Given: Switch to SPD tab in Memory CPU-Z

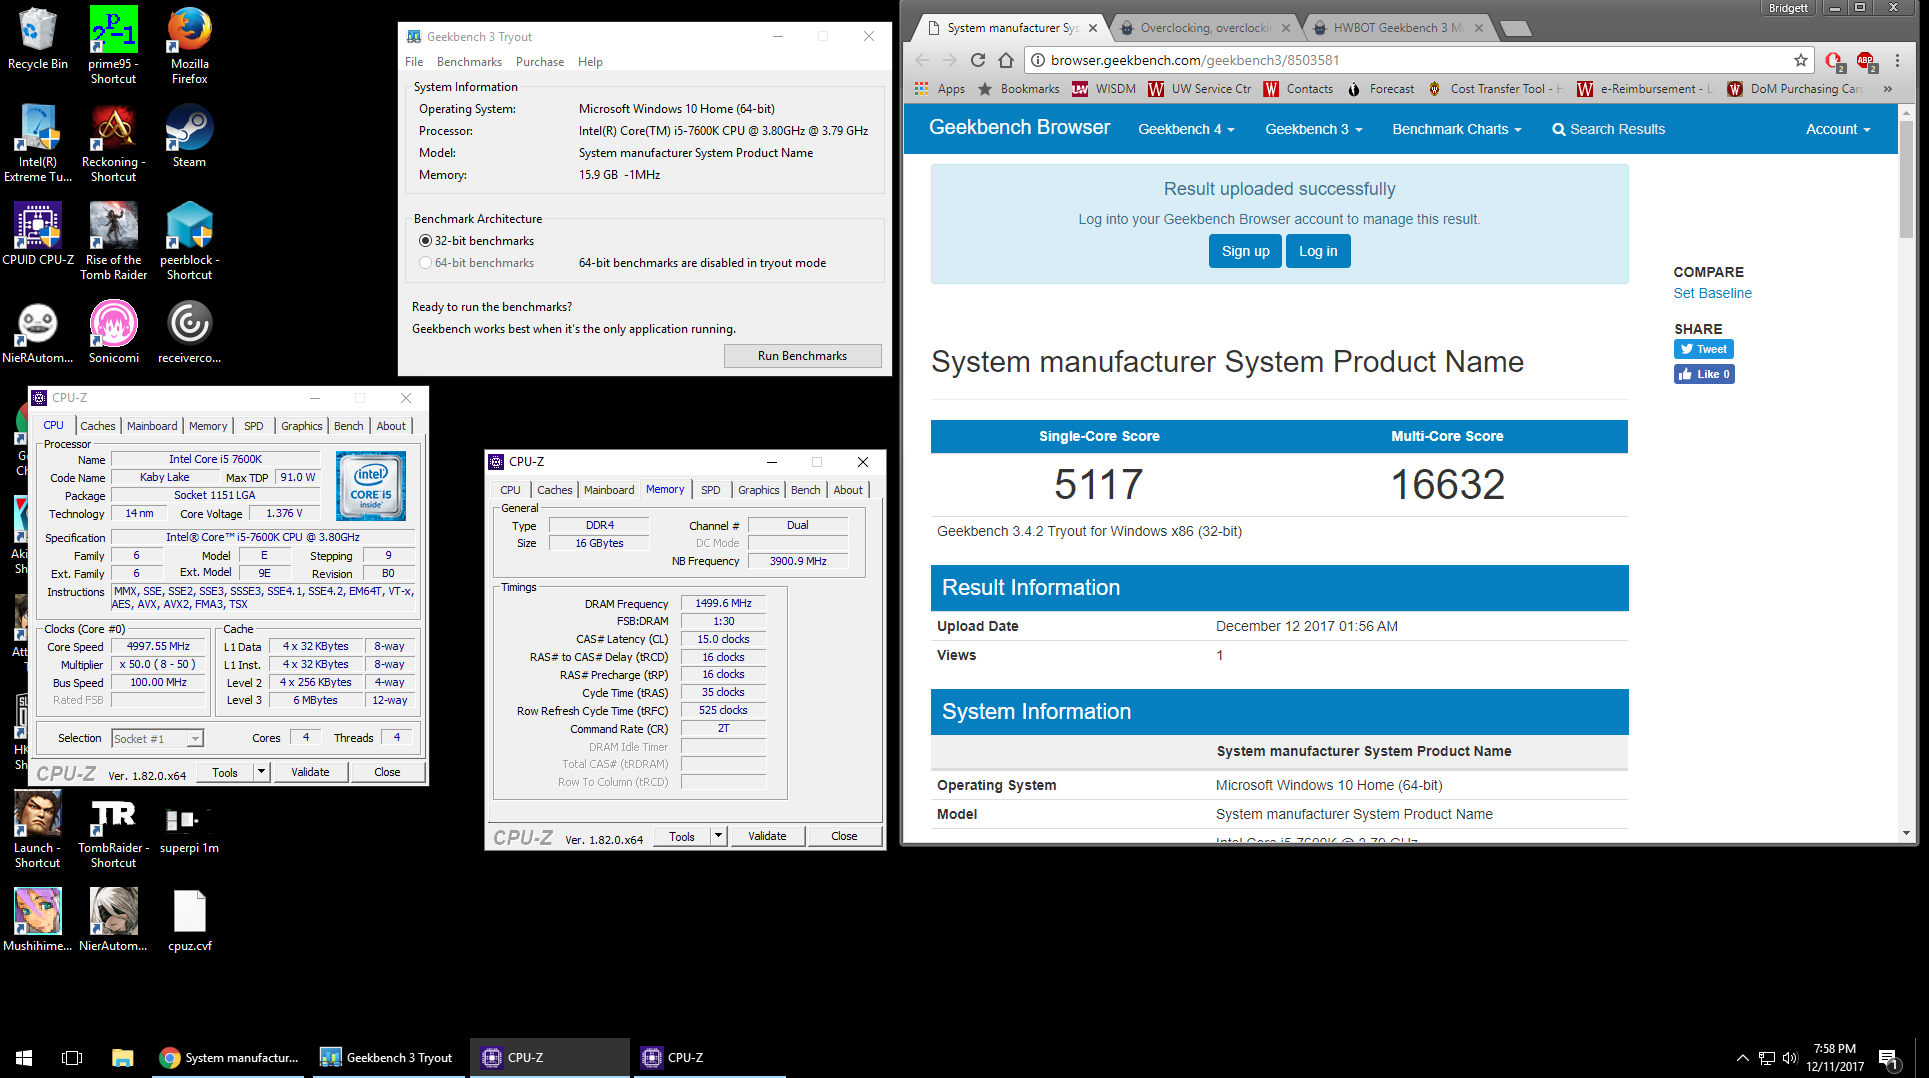Looking at the screenshot, I should [x=710, y=490].
